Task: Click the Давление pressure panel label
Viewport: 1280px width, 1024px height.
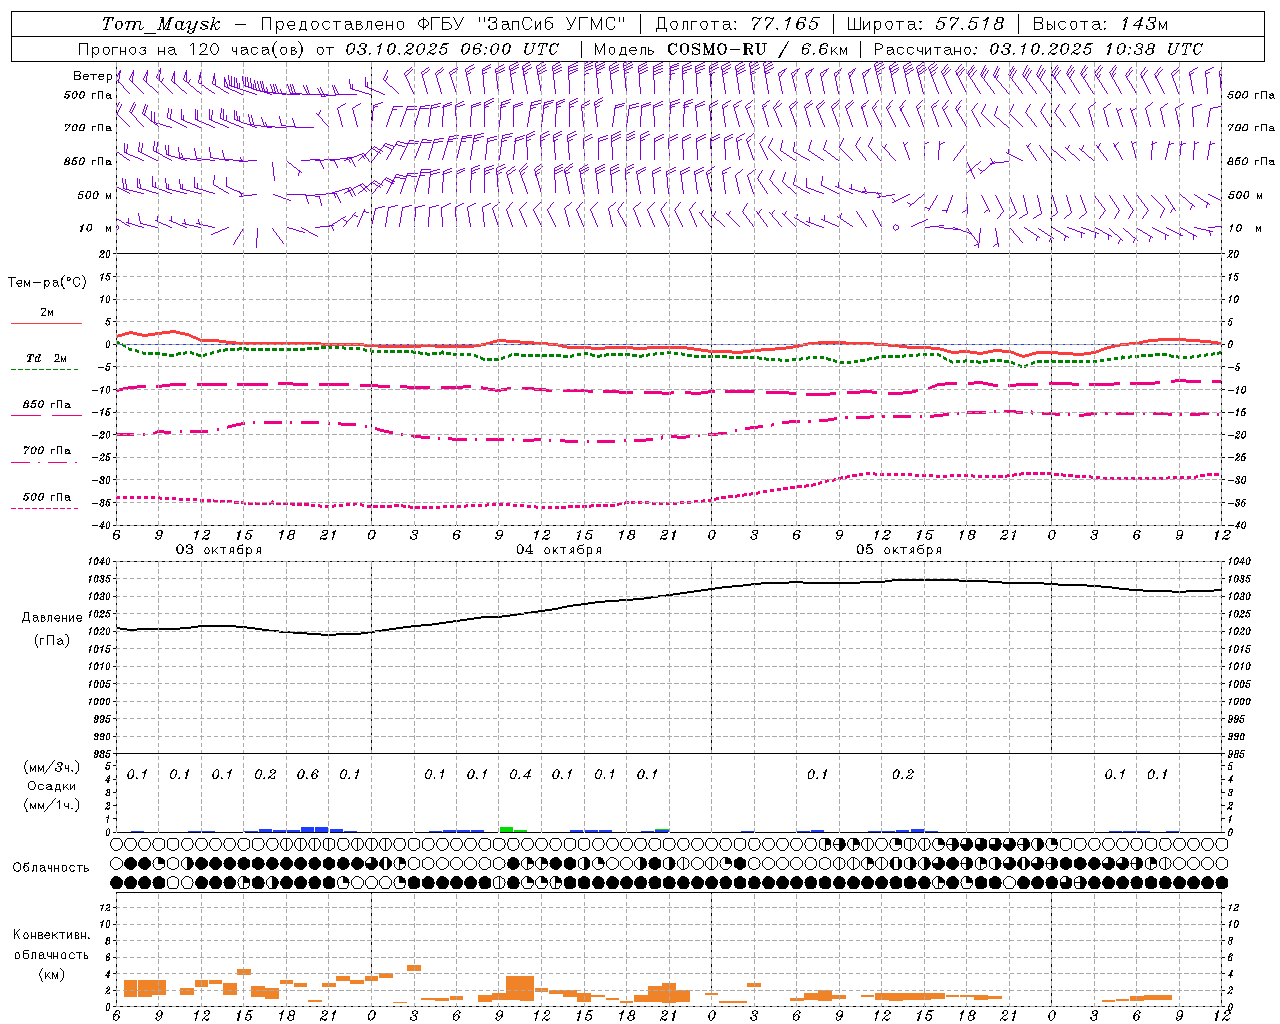Action: click(x=52, y=618)
